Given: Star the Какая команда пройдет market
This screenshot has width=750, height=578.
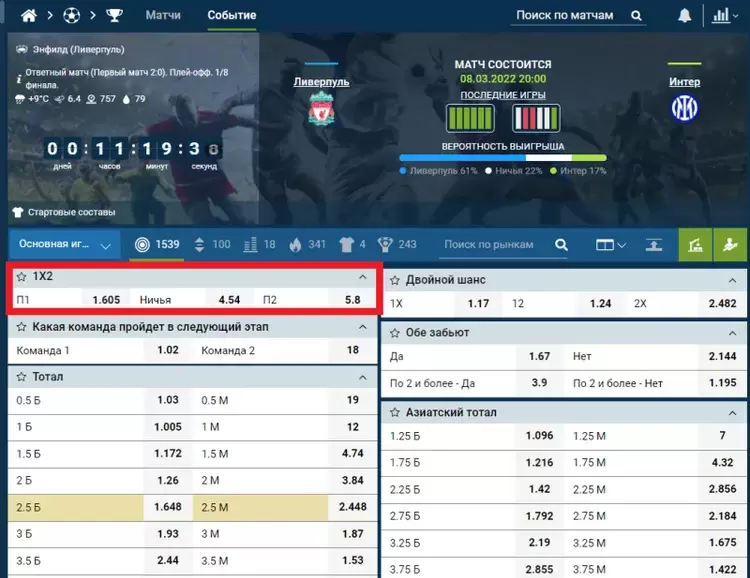Looking at the screenshot, I should (22, 327).
